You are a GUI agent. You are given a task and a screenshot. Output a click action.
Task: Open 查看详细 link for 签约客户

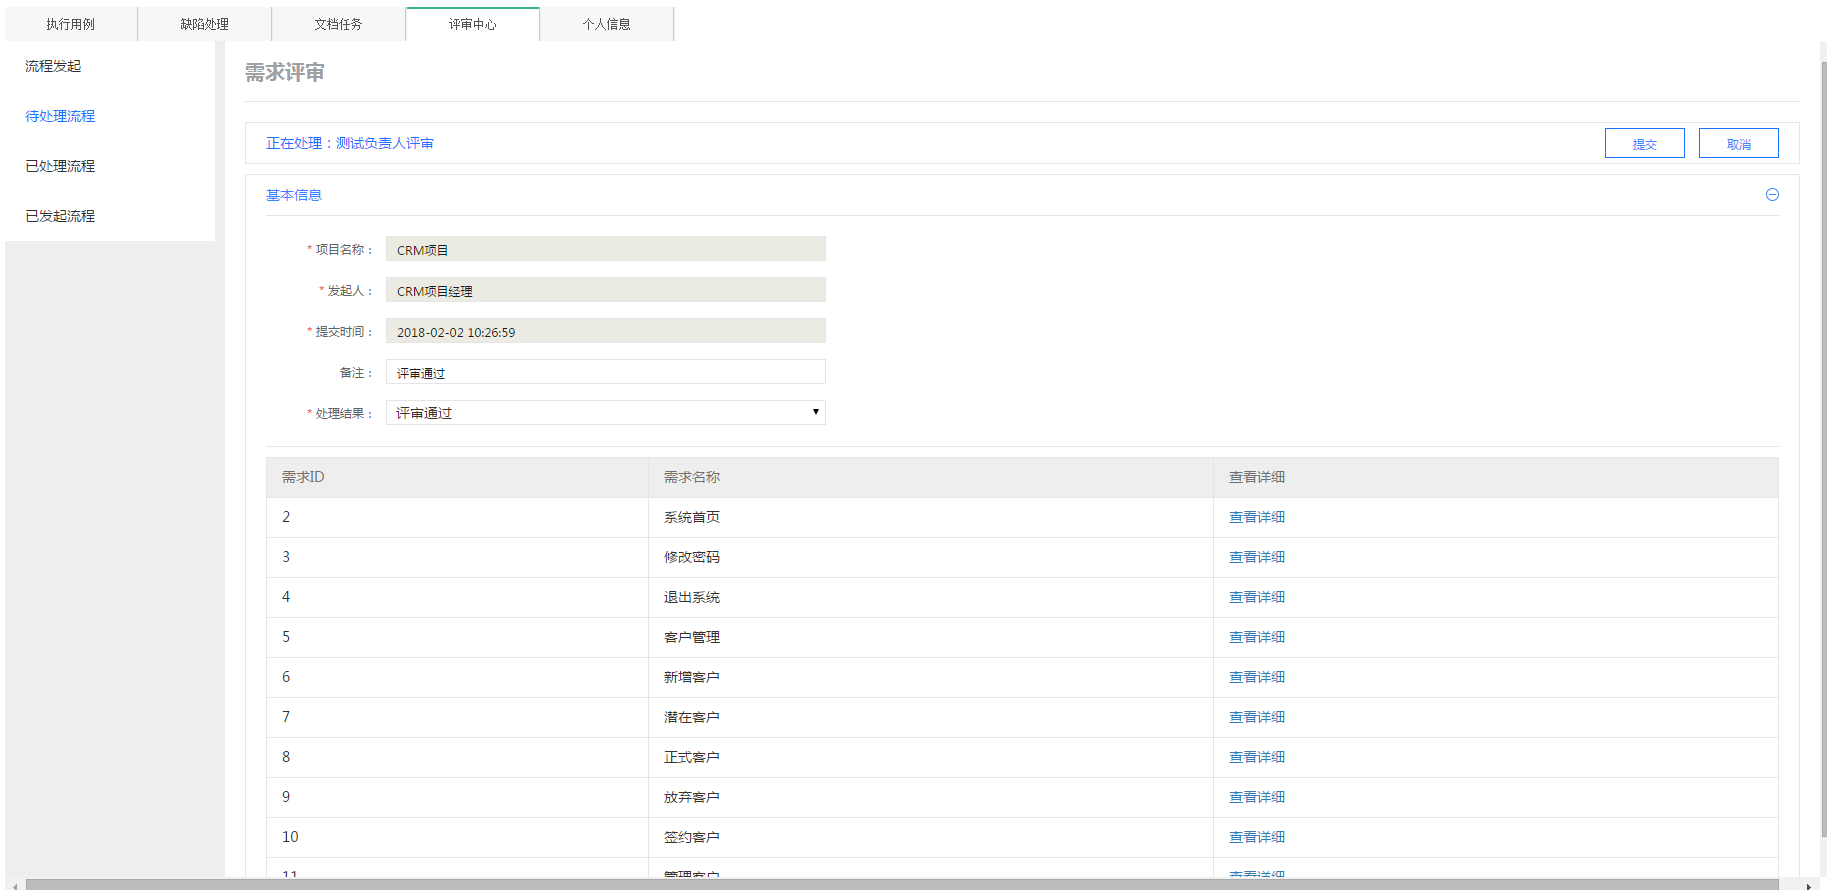coord(1256,837)
